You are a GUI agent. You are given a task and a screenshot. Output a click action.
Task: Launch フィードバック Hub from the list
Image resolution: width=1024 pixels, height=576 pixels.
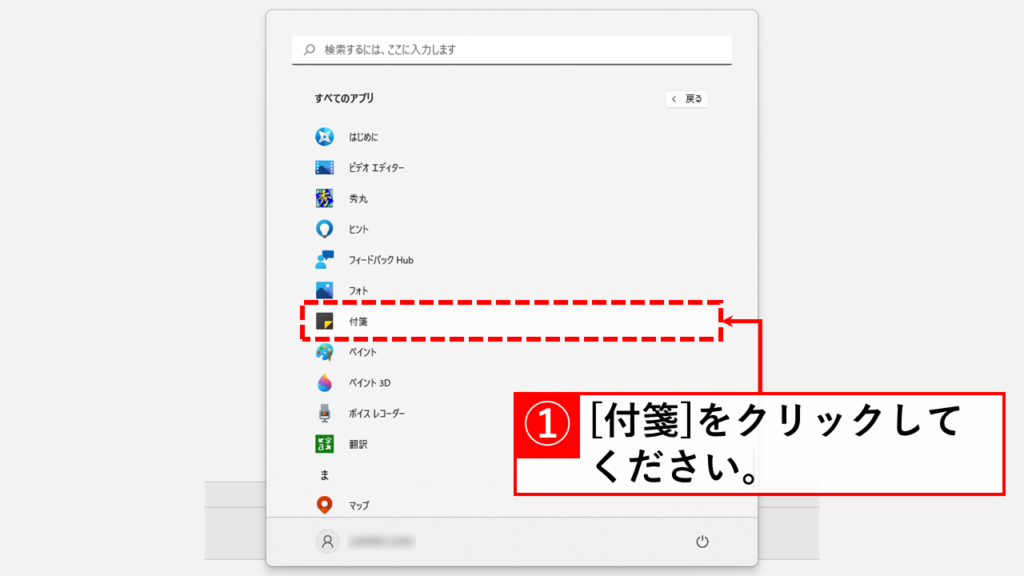click(x=380, y=260)
